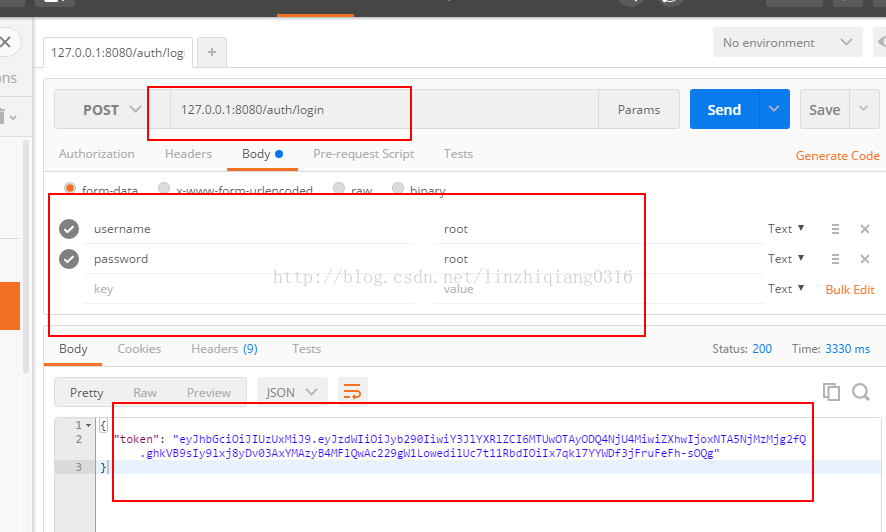886x532 pixels.
Task: Switch to the request Headers tab
Action: [x=188, y=154]
